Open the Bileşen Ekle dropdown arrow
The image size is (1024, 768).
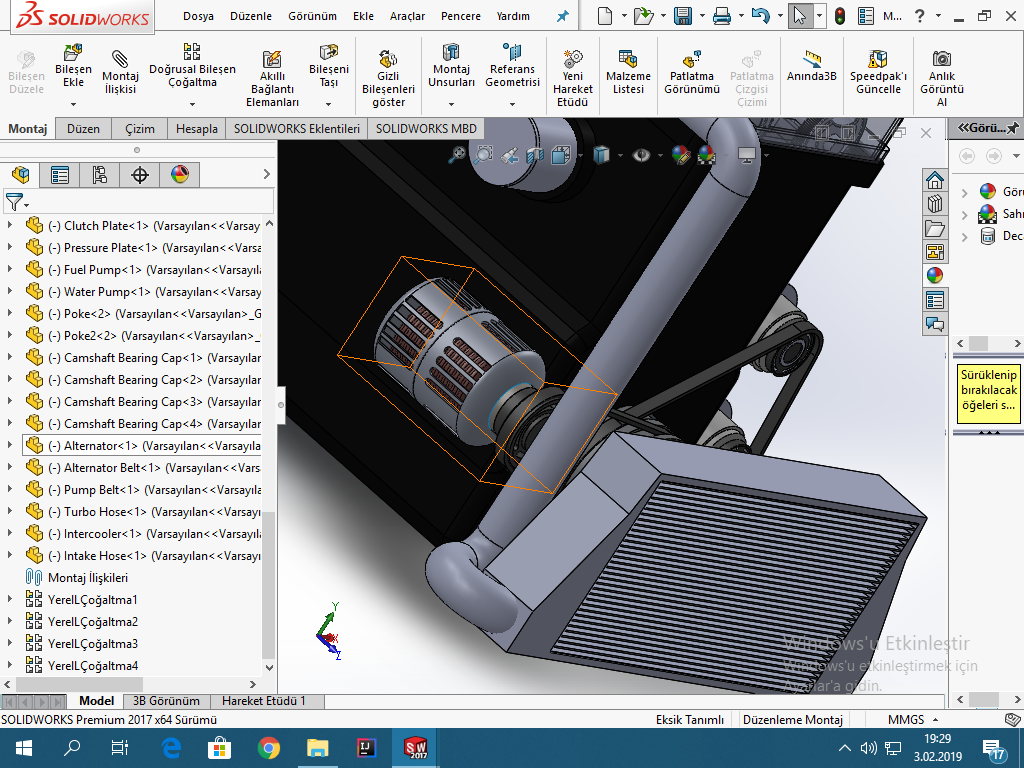[73, 104]
